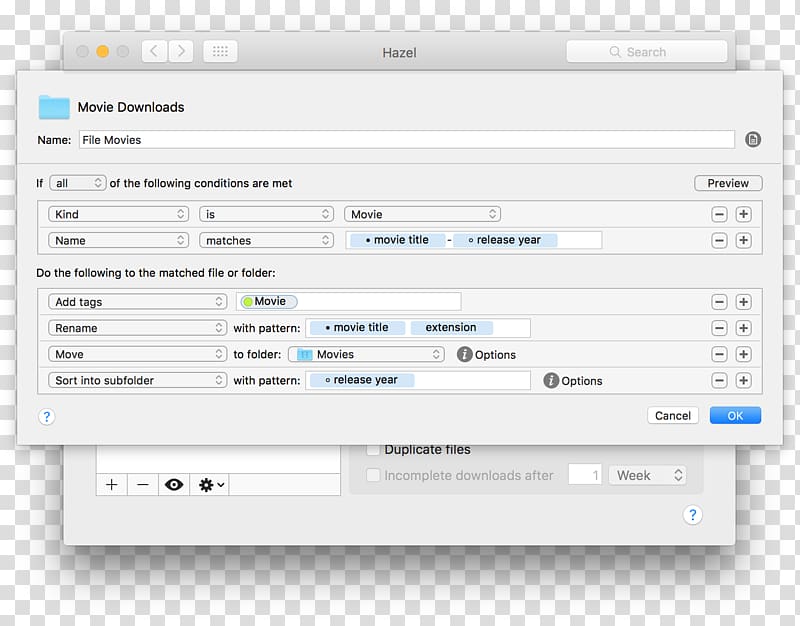Select release year token in subfolder pattern
This screenshot has width=800, height=626.
[x=362, y=380]
